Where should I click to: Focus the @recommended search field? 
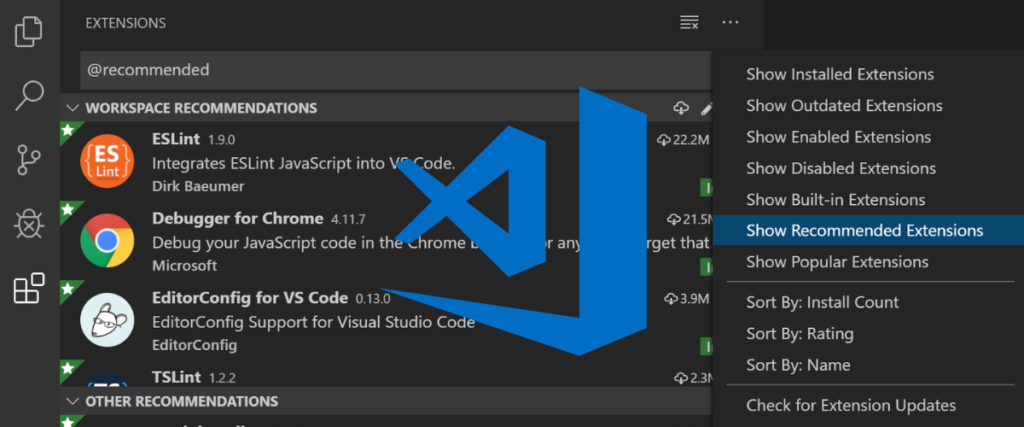395,70
